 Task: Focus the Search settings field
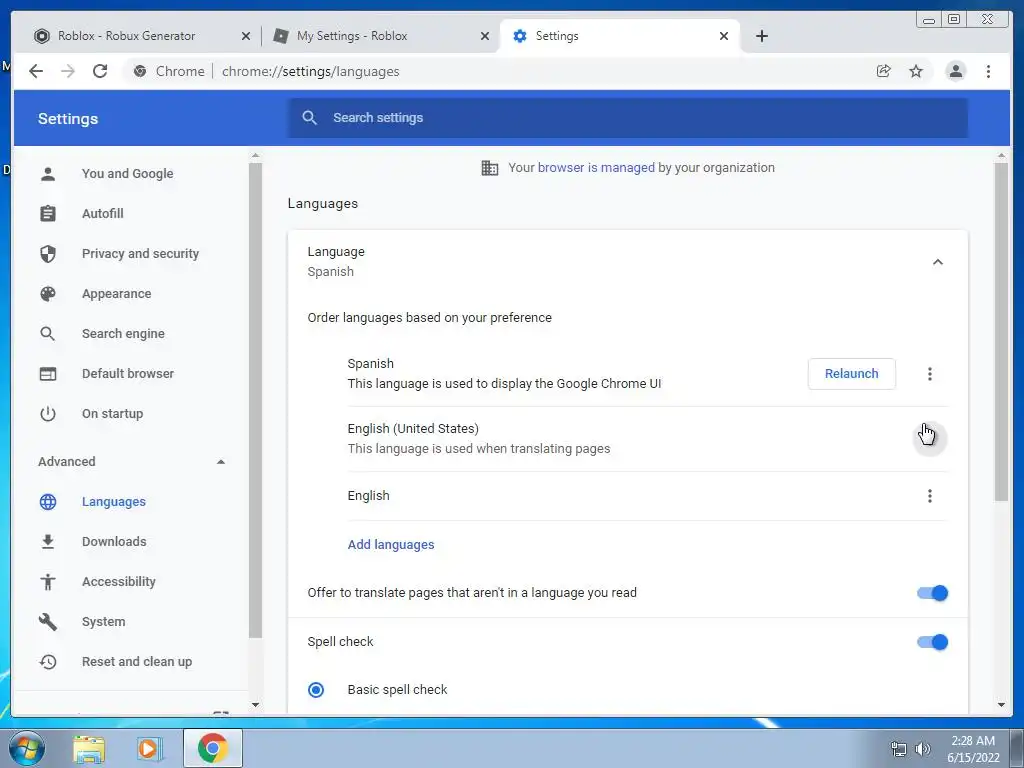pyautogui.click(x=628, y=118)
